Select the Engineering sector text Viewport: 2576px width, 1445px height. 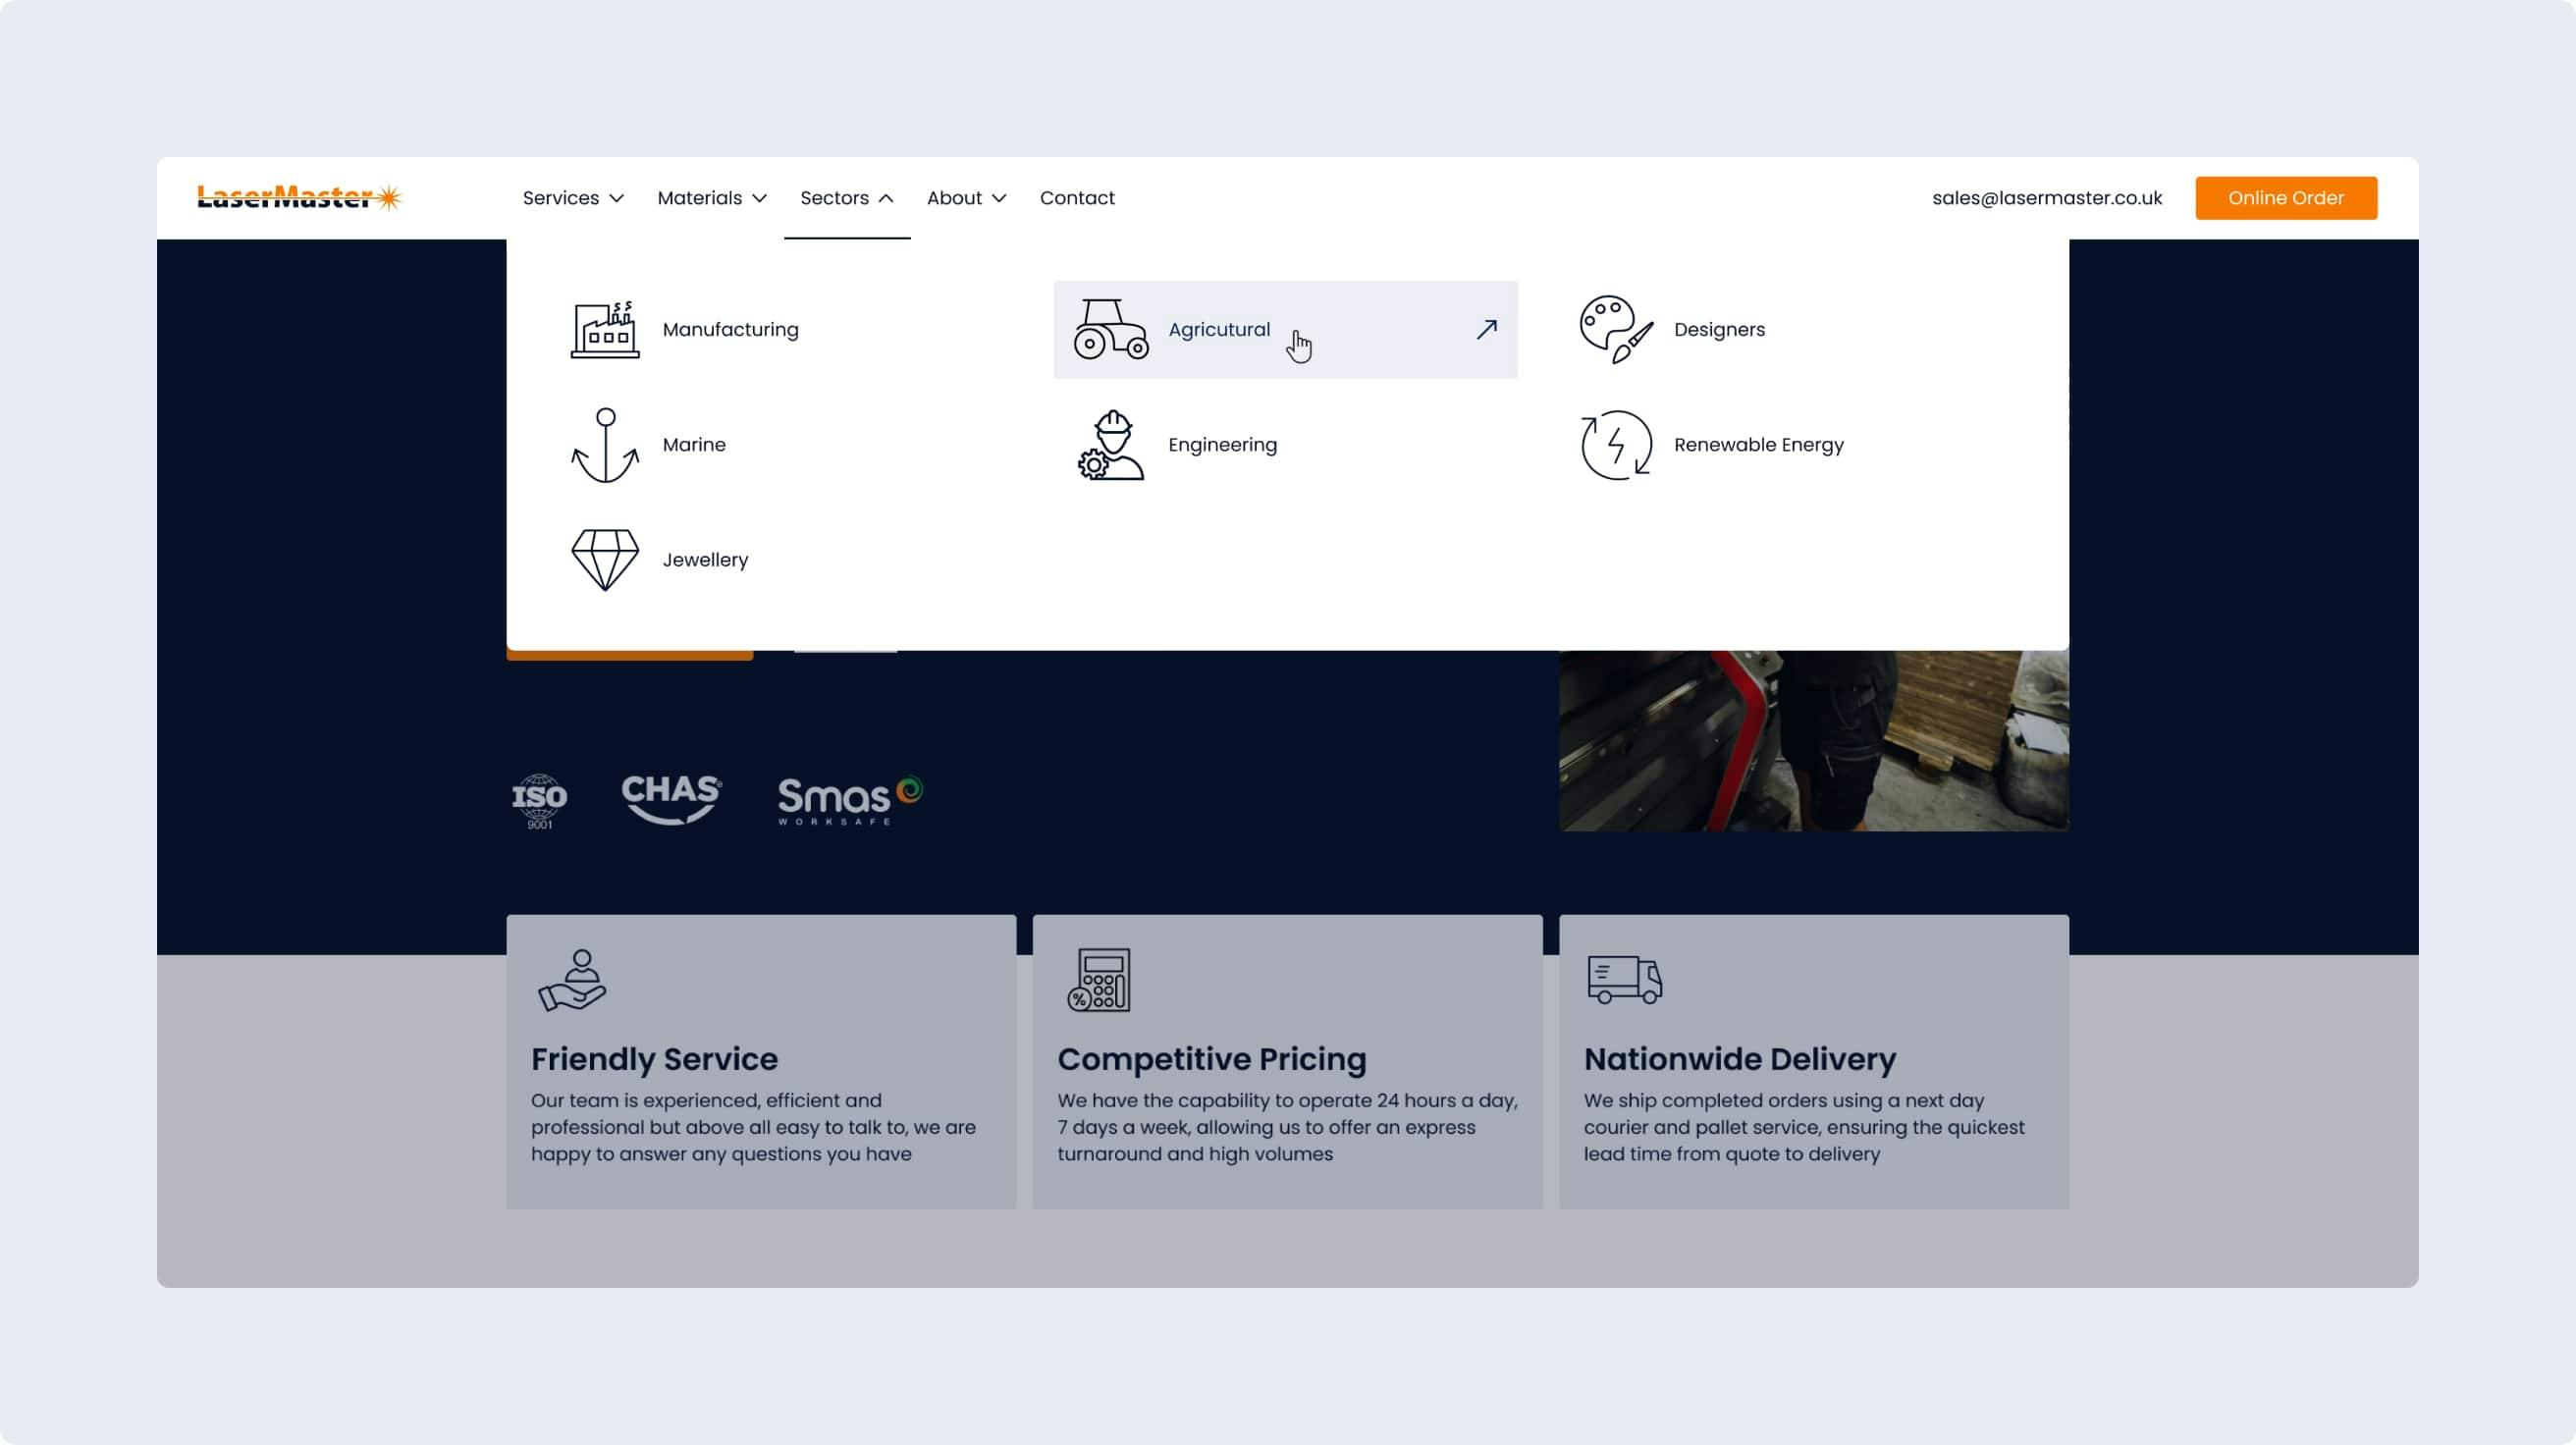pos(1222,445)
